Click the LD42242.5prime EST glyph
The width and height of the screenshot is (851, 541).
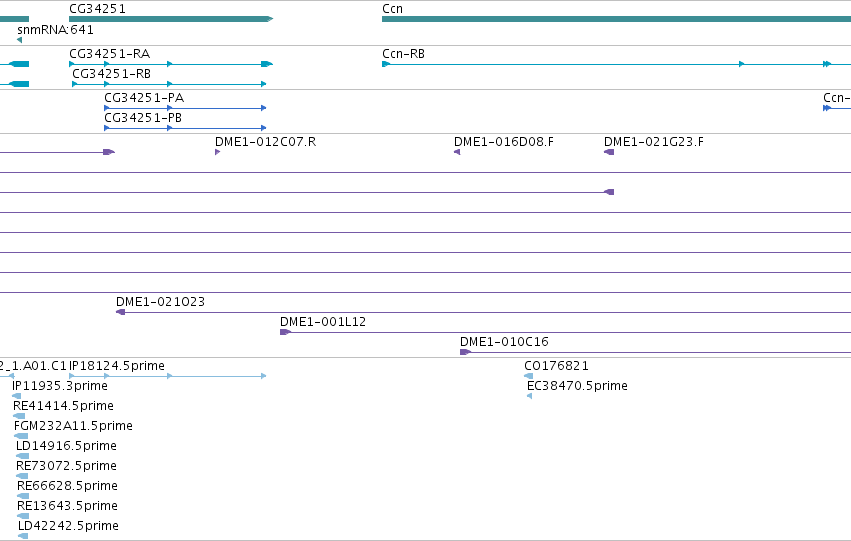(x=23, y=536)
